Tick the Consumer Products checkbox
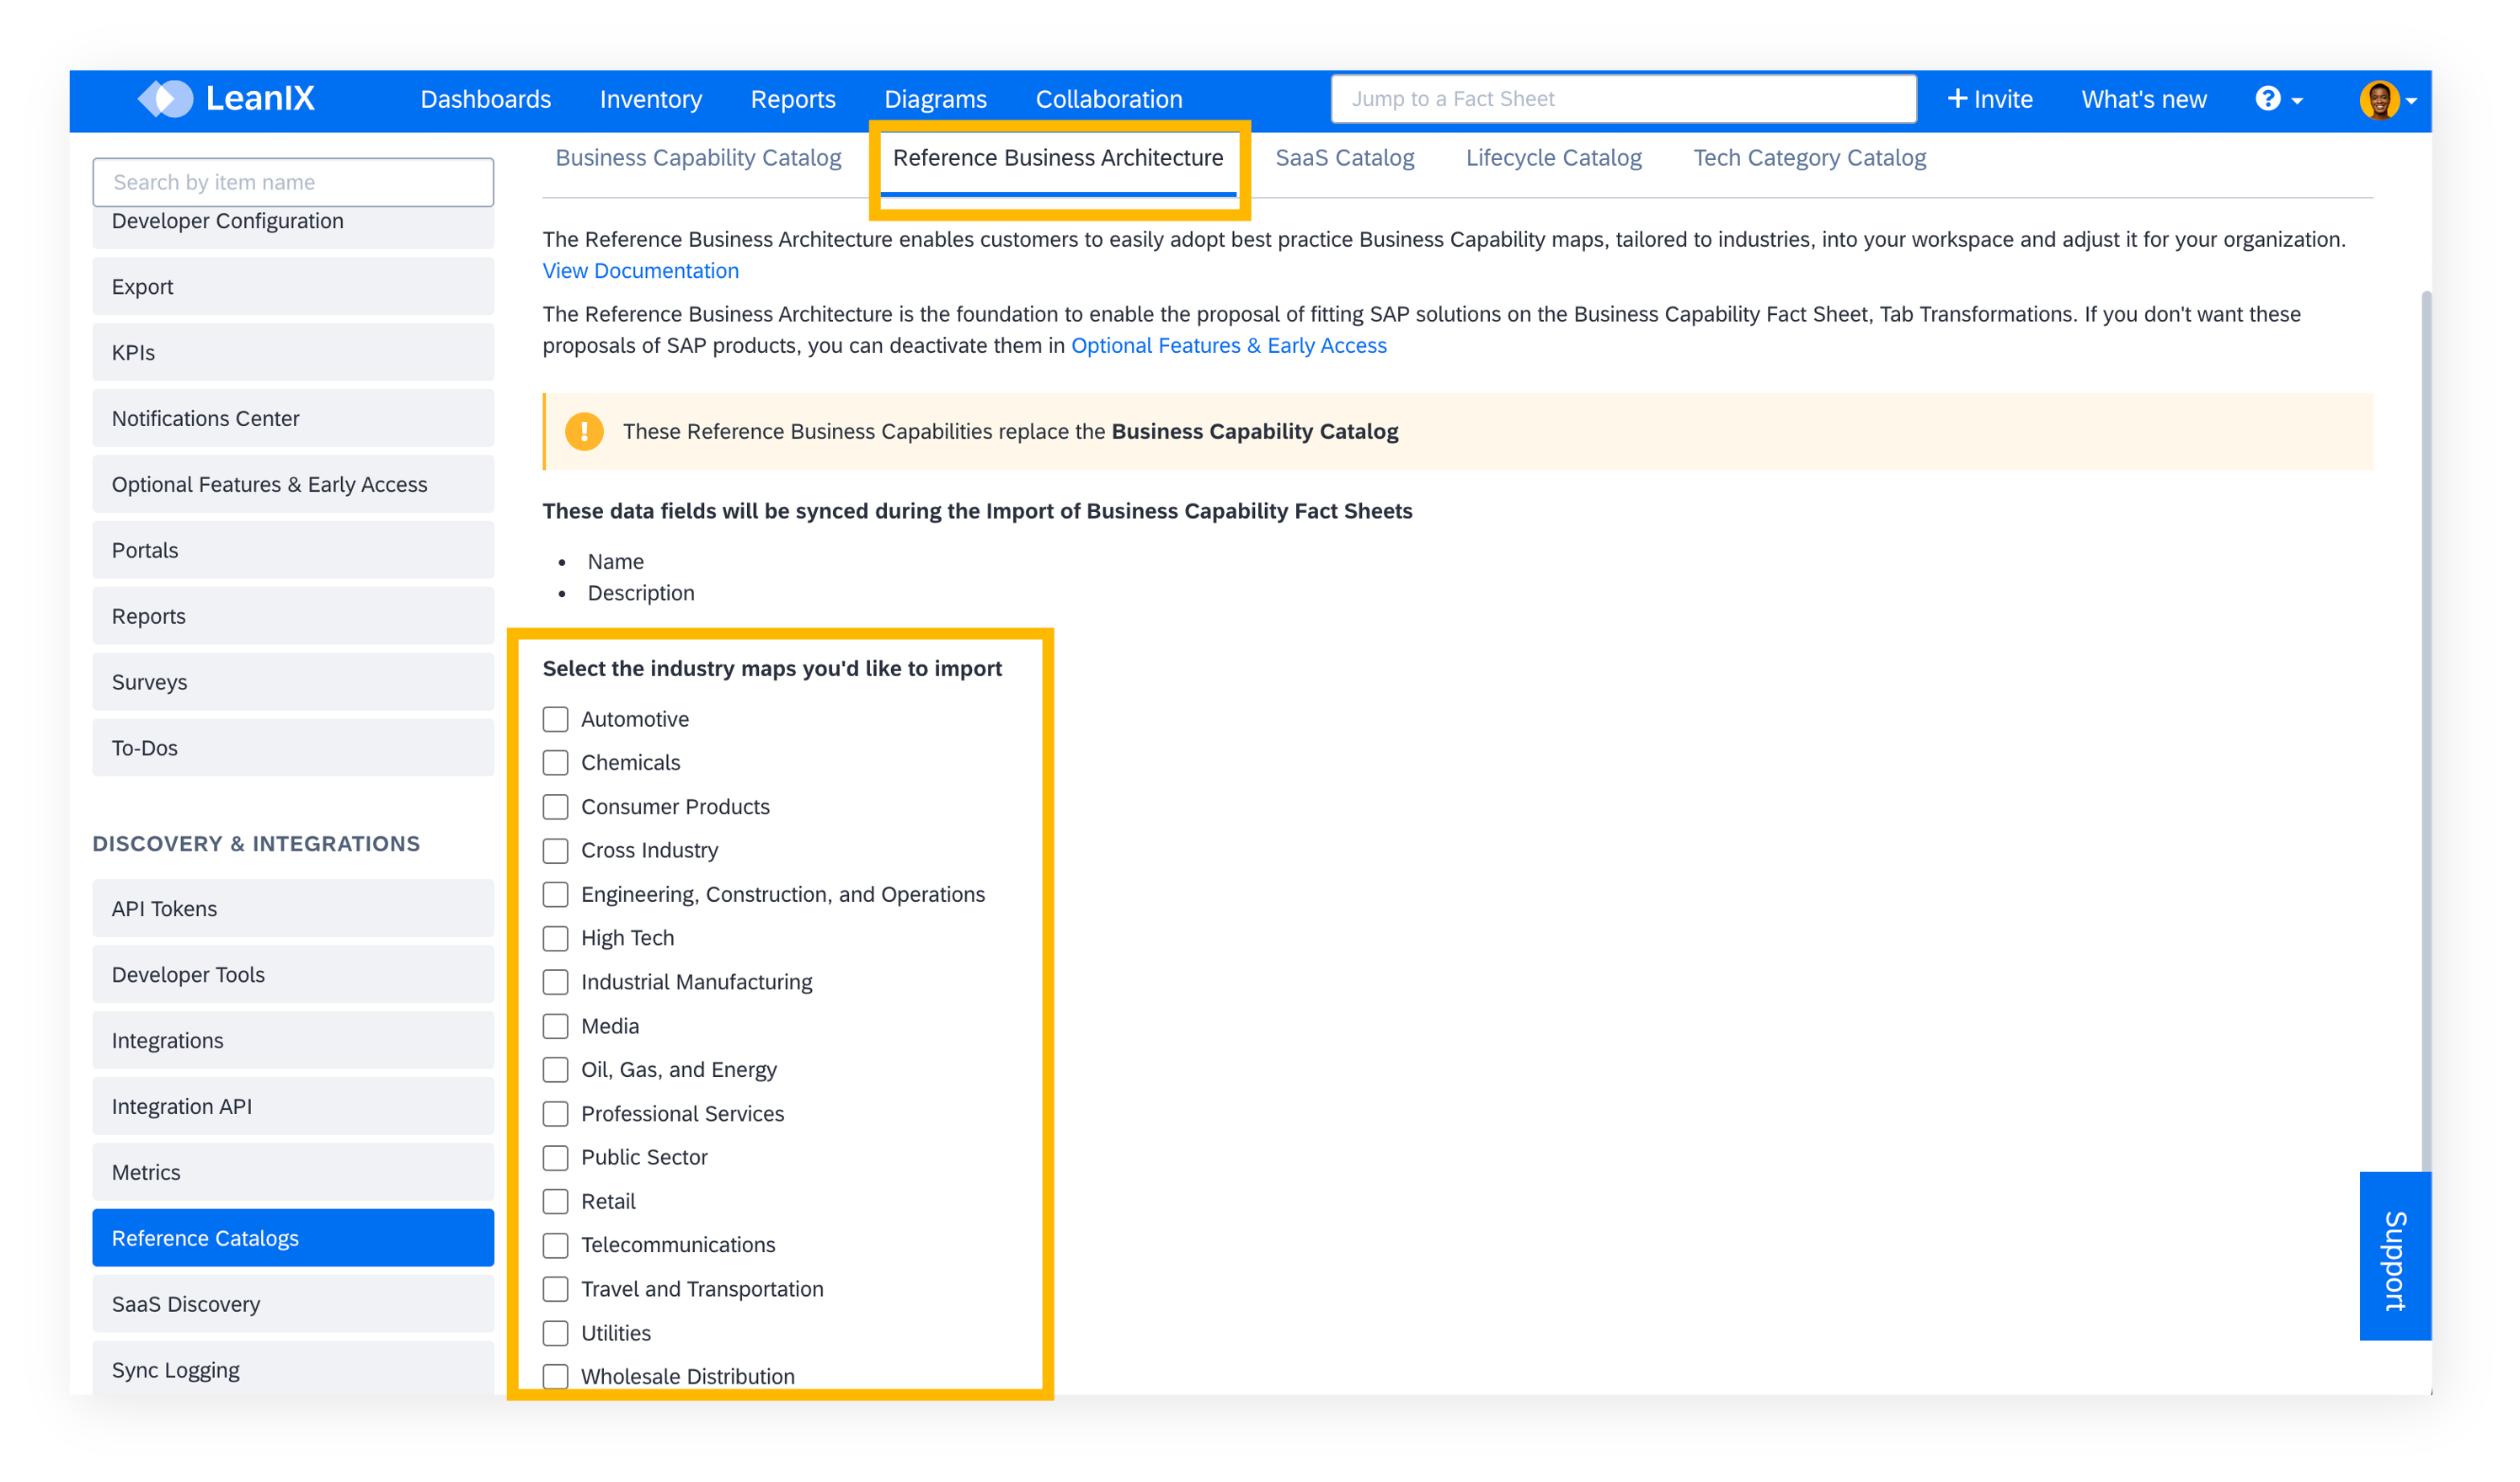 (x=556, y=807)
